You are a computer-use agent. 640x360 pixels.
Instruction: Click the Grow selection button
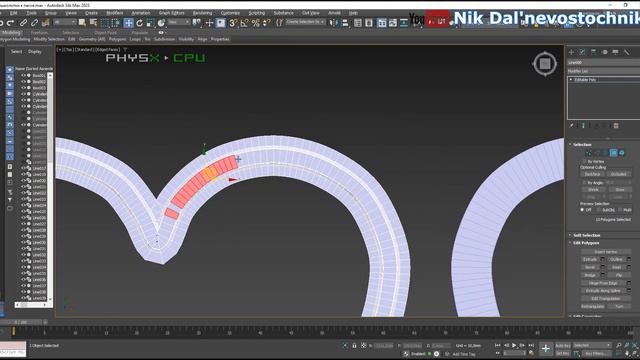pyautogui.click(x=620, y=190)
